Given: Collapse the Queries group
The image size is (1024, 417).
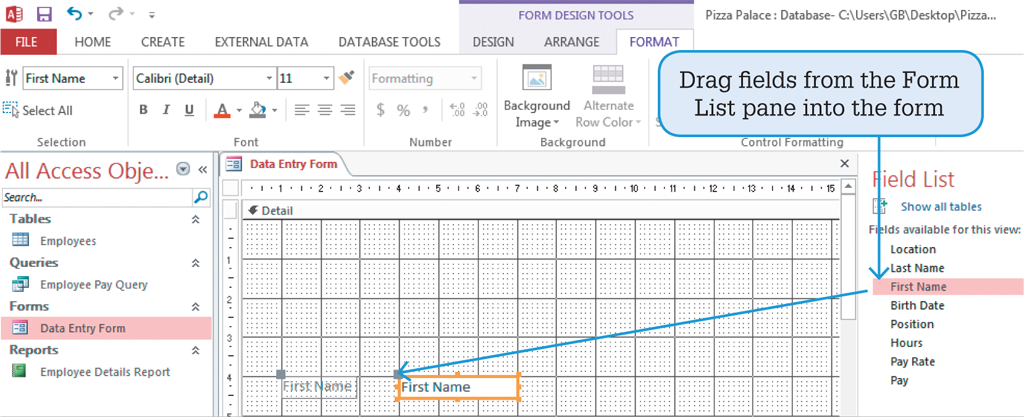Looking at the screenshot, I should point(195,263).
